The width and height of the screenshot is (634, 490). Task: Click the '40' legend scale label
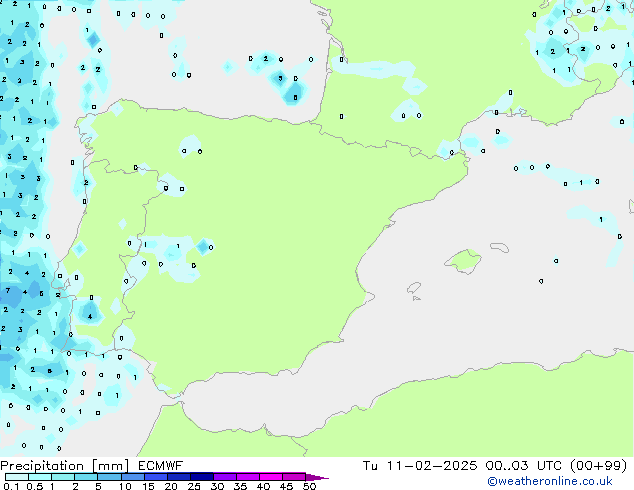click(263, 486)
